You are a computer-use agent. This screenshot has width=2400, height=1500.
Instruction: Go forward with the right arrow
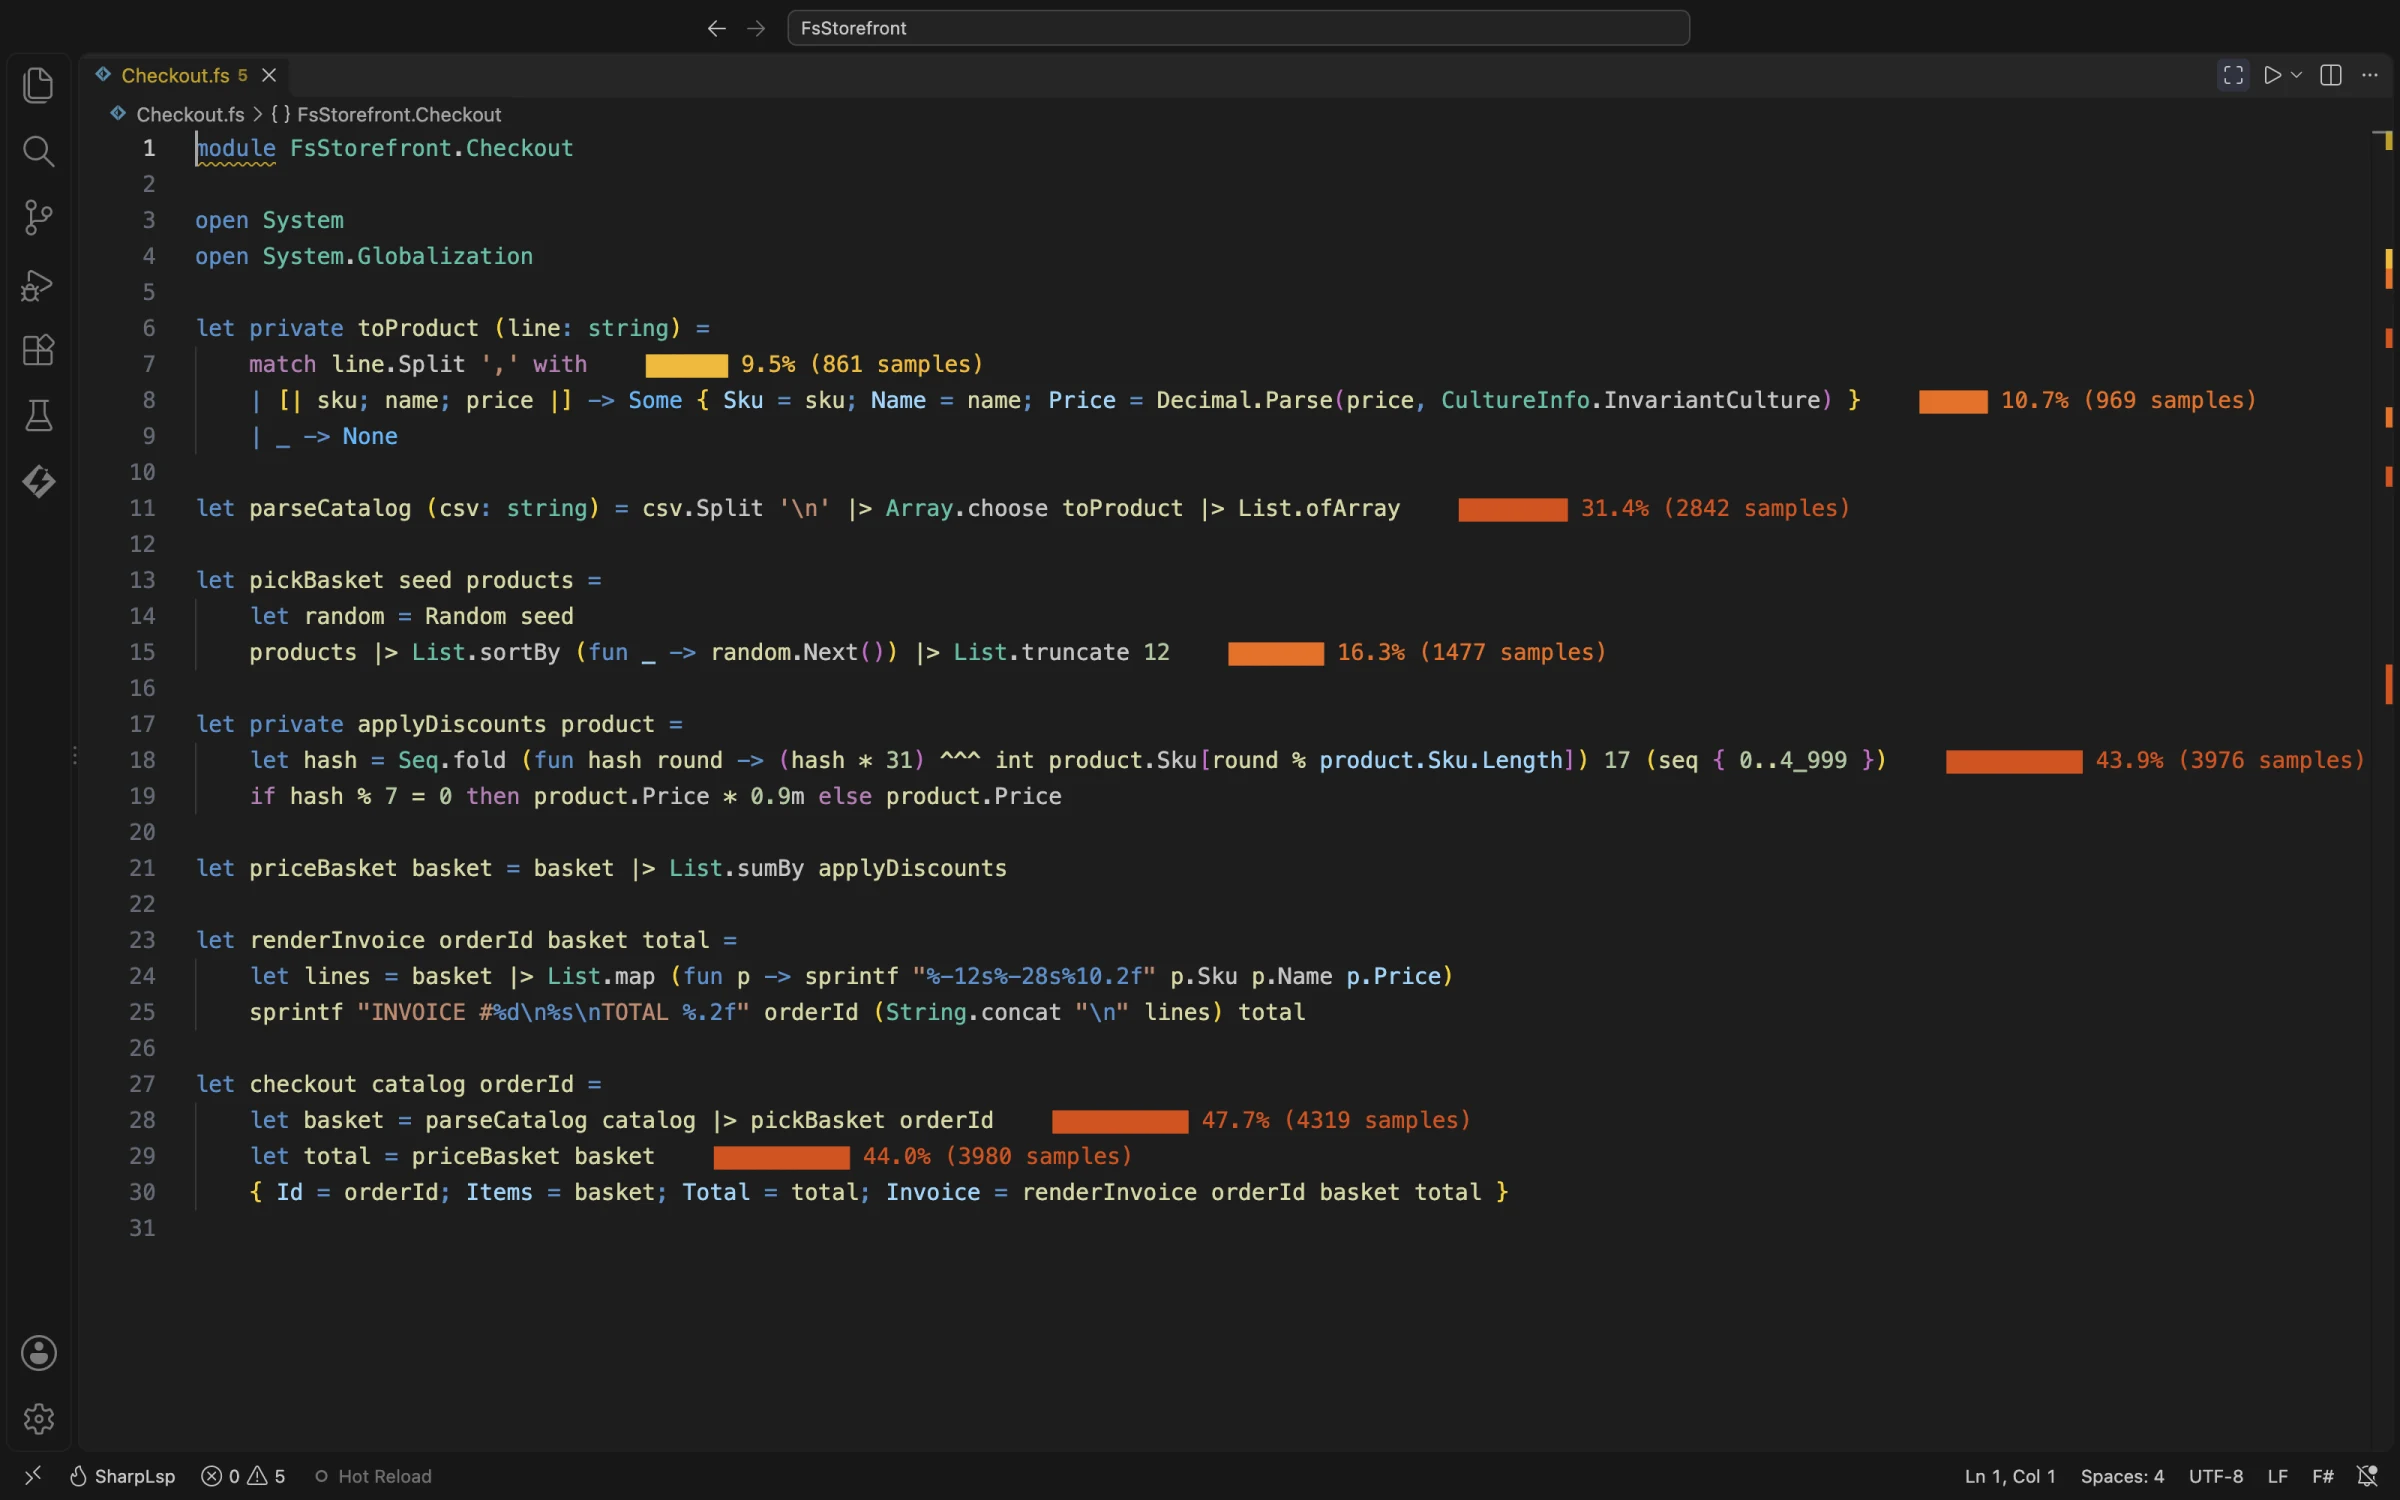[756, 28]
